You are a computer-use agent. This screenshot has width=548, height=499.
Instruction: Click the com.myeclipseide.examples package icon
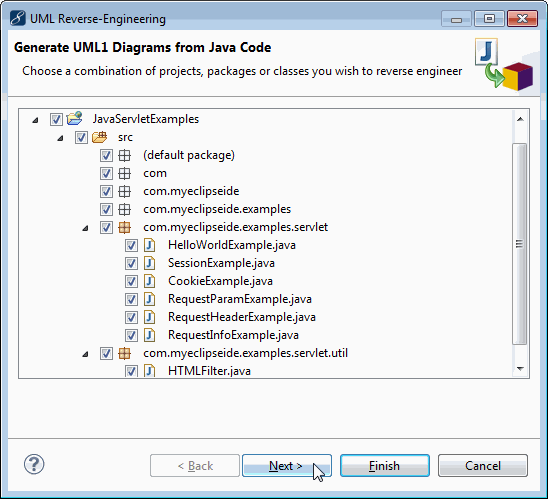tap(124, 209)
